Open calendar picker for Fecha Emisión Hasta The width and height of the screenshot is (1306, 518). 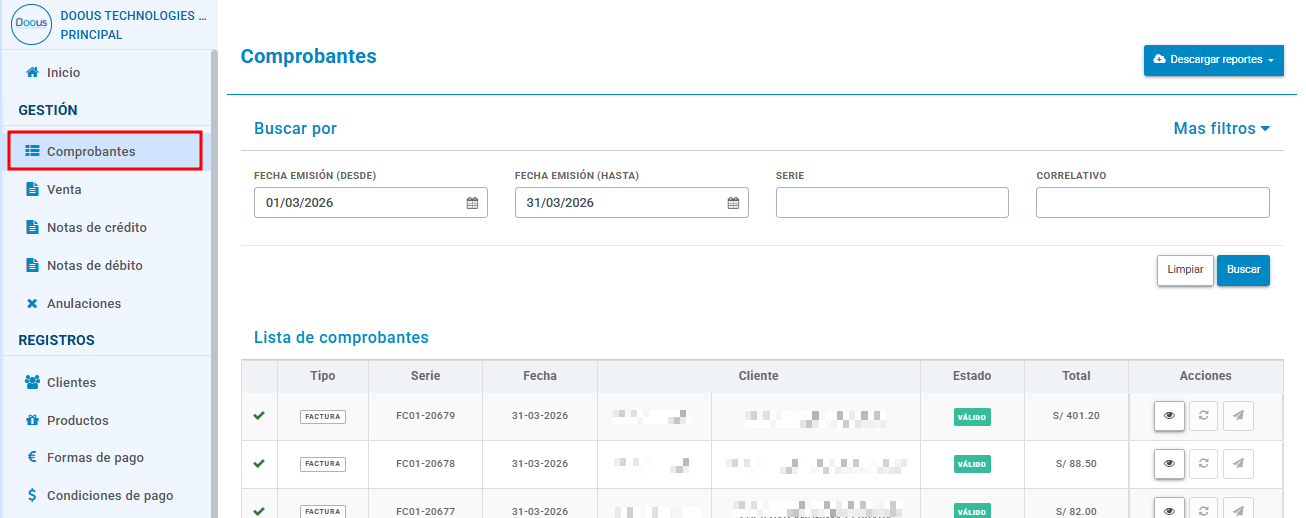(733, 203)
